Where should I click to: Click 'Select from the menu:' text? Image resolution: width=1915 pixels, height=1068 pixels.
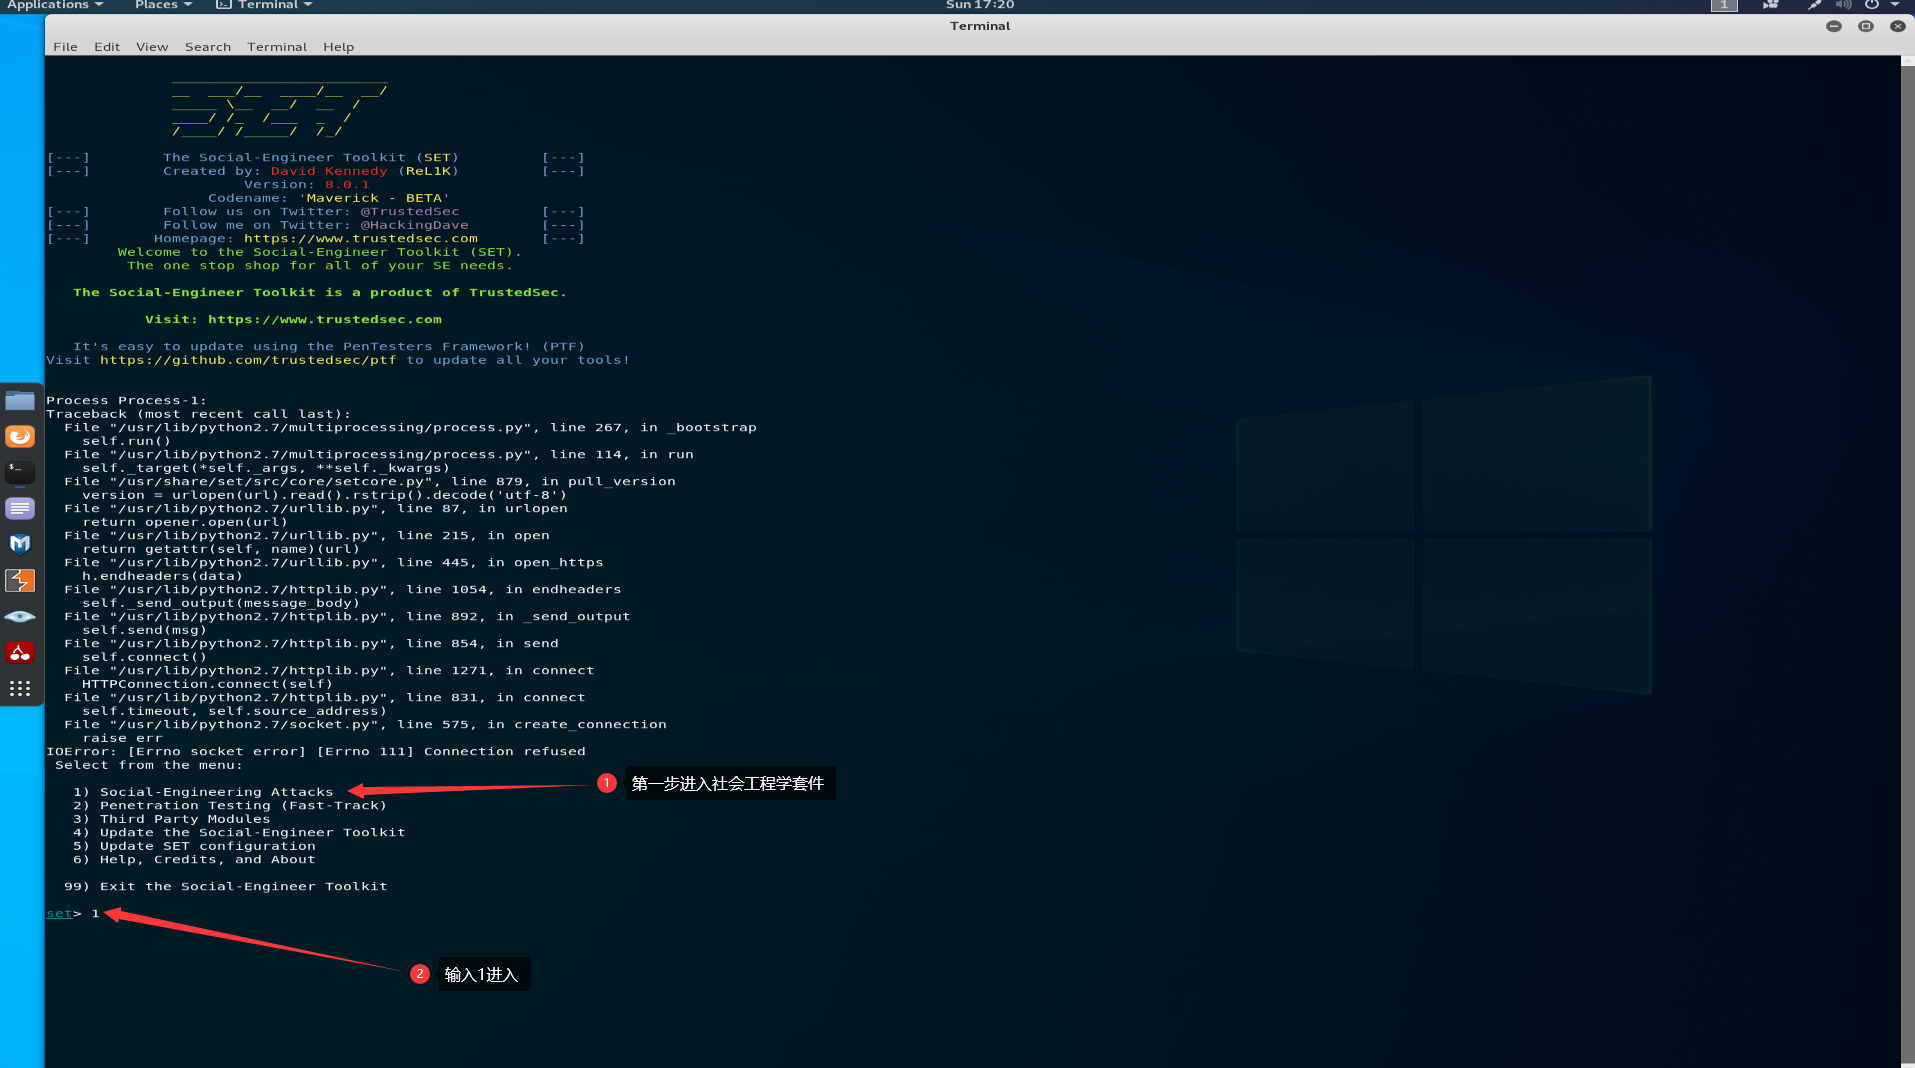(149, 765)
